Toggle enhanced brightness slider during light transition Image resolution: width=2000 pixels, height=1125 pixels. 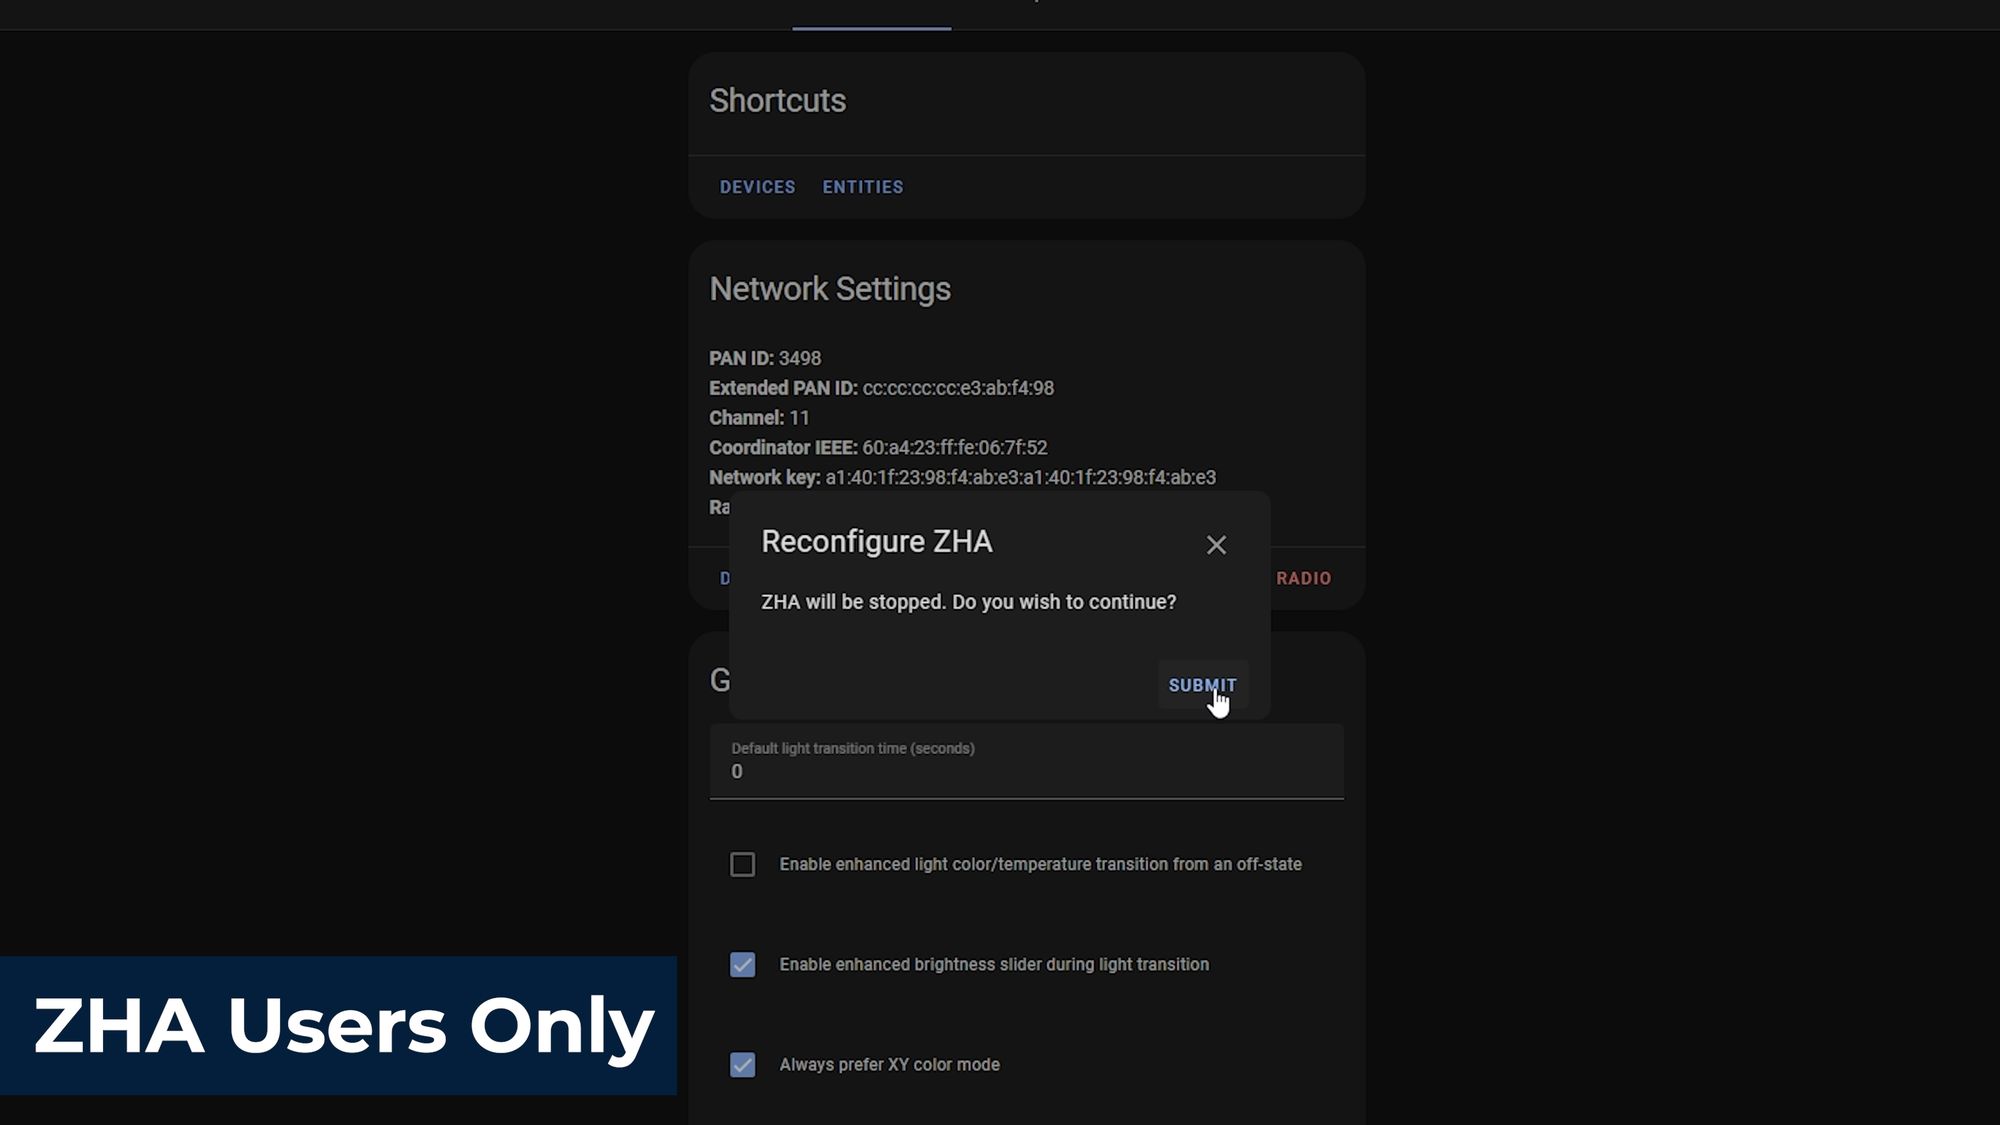[x=743, y=963]
